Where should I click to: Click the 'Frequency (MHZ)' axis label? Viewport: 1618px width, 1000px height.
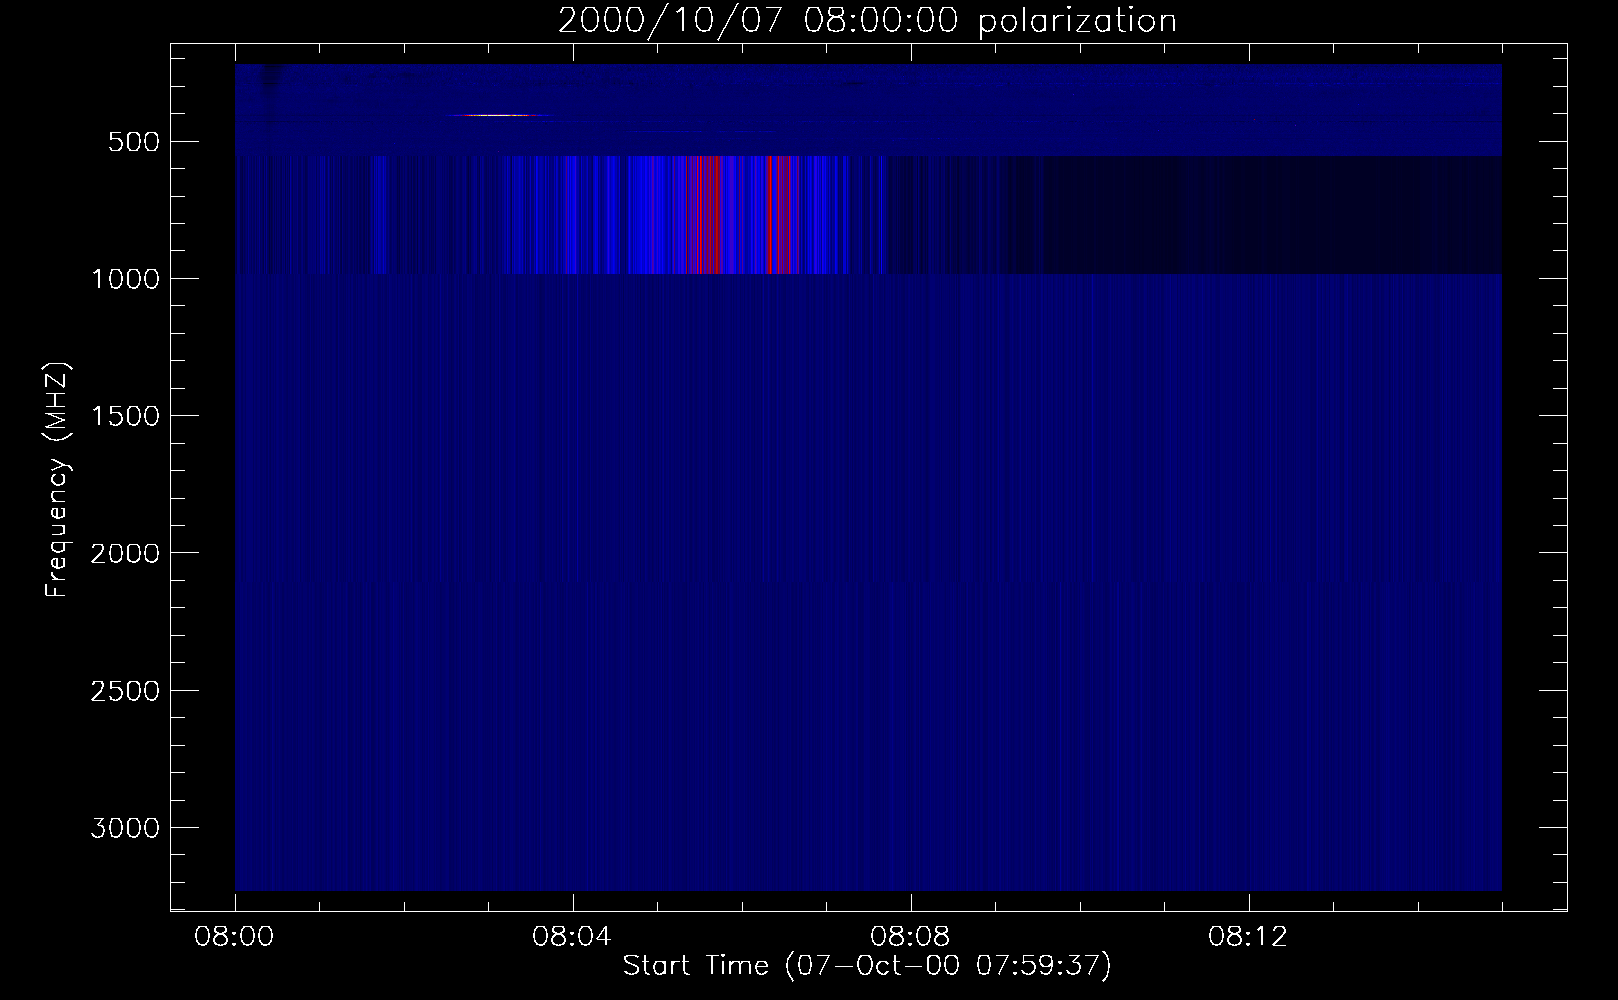58,479
